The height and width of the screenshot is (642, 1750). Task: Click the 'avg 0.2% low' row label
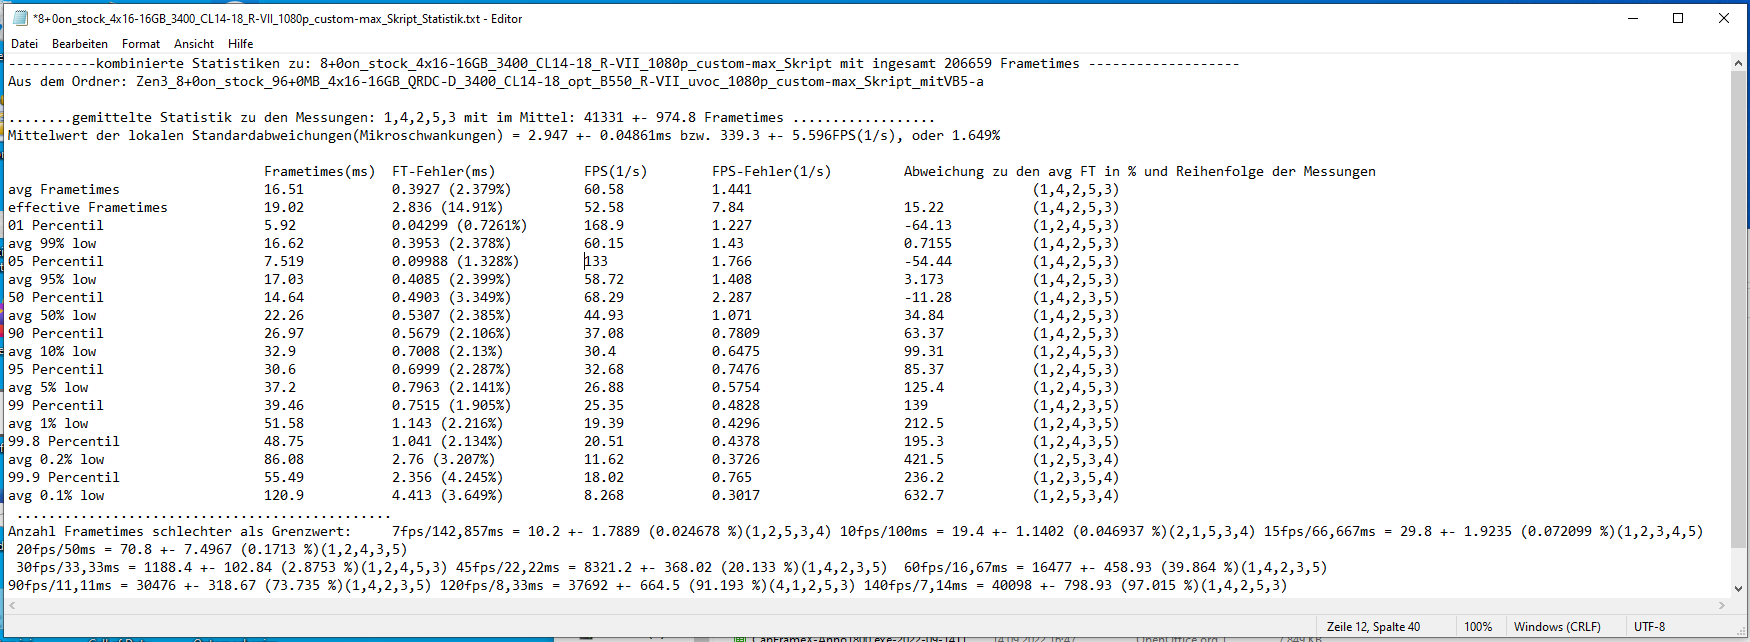[x=56, y=460]
